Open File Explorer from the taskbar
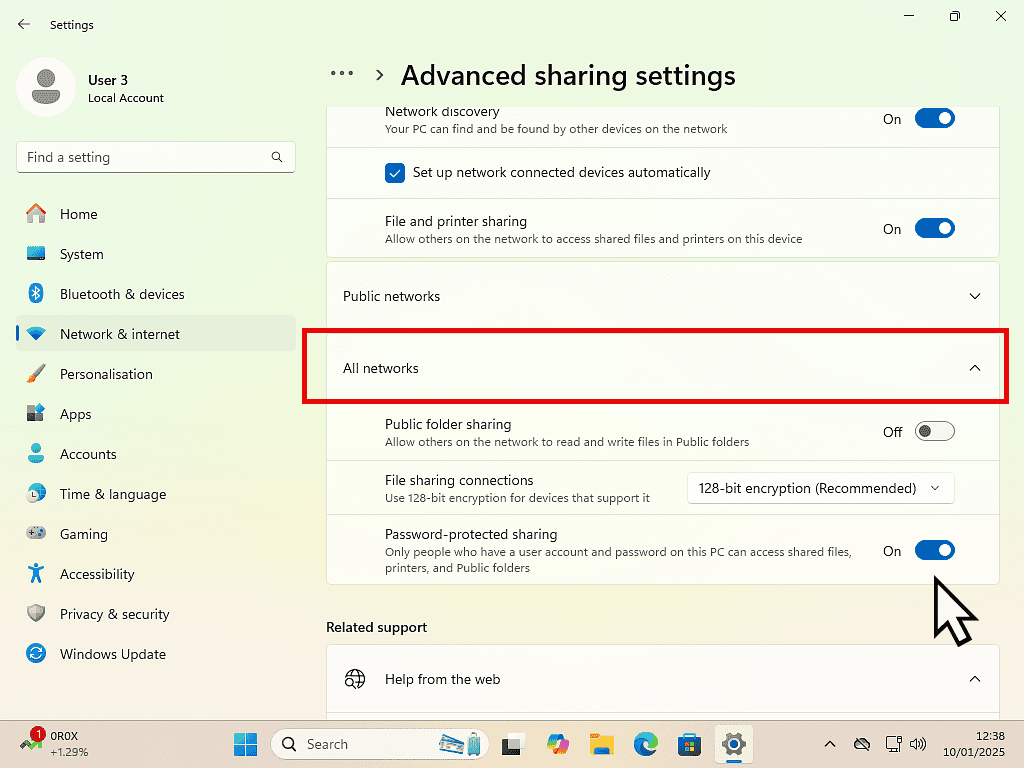This screenshot has height=768, width=1024. pyautogui.click(x=601, y=744)
